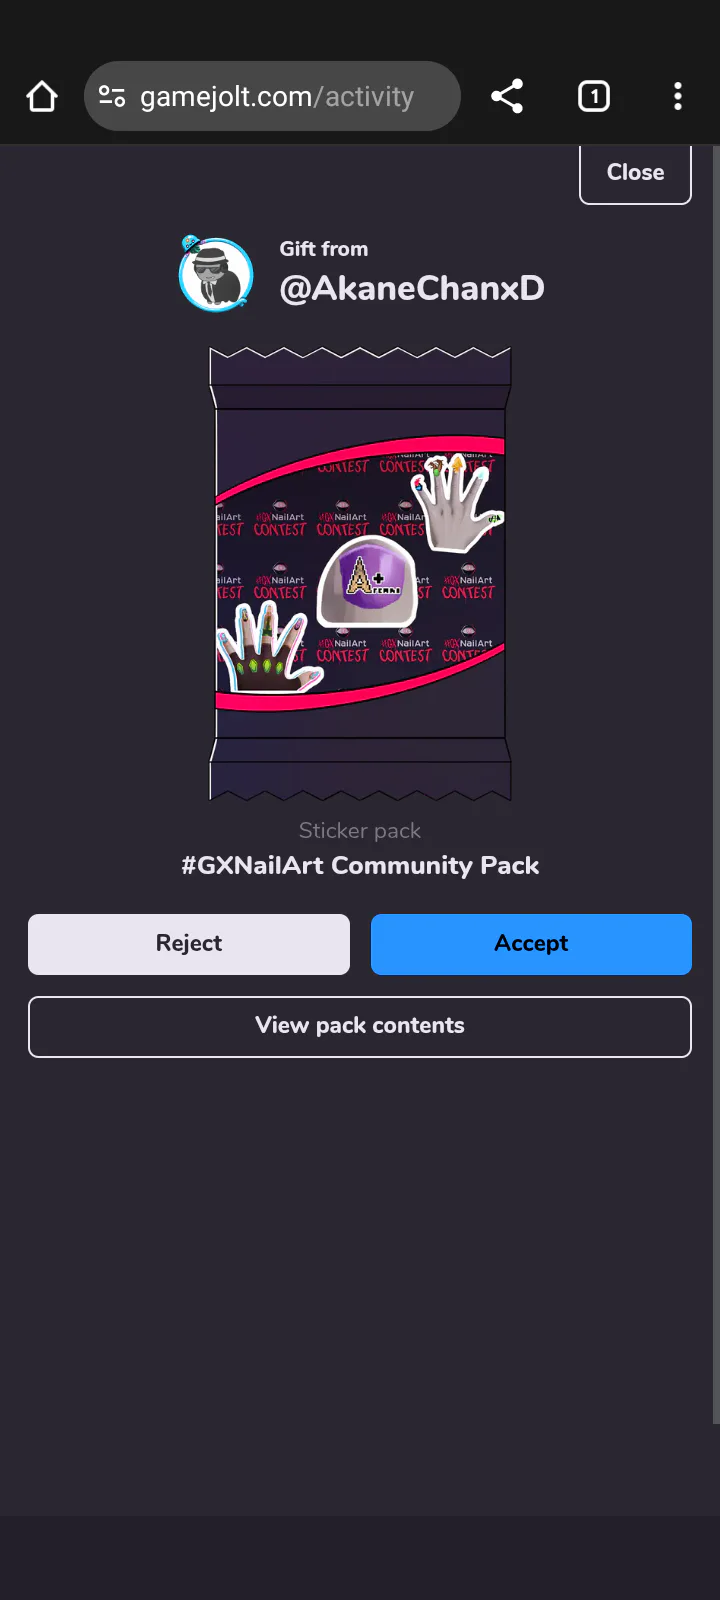Close the gift dialog
This screenshot has width=720, height=1600.
pyautogui.click(x=635, y=173)
